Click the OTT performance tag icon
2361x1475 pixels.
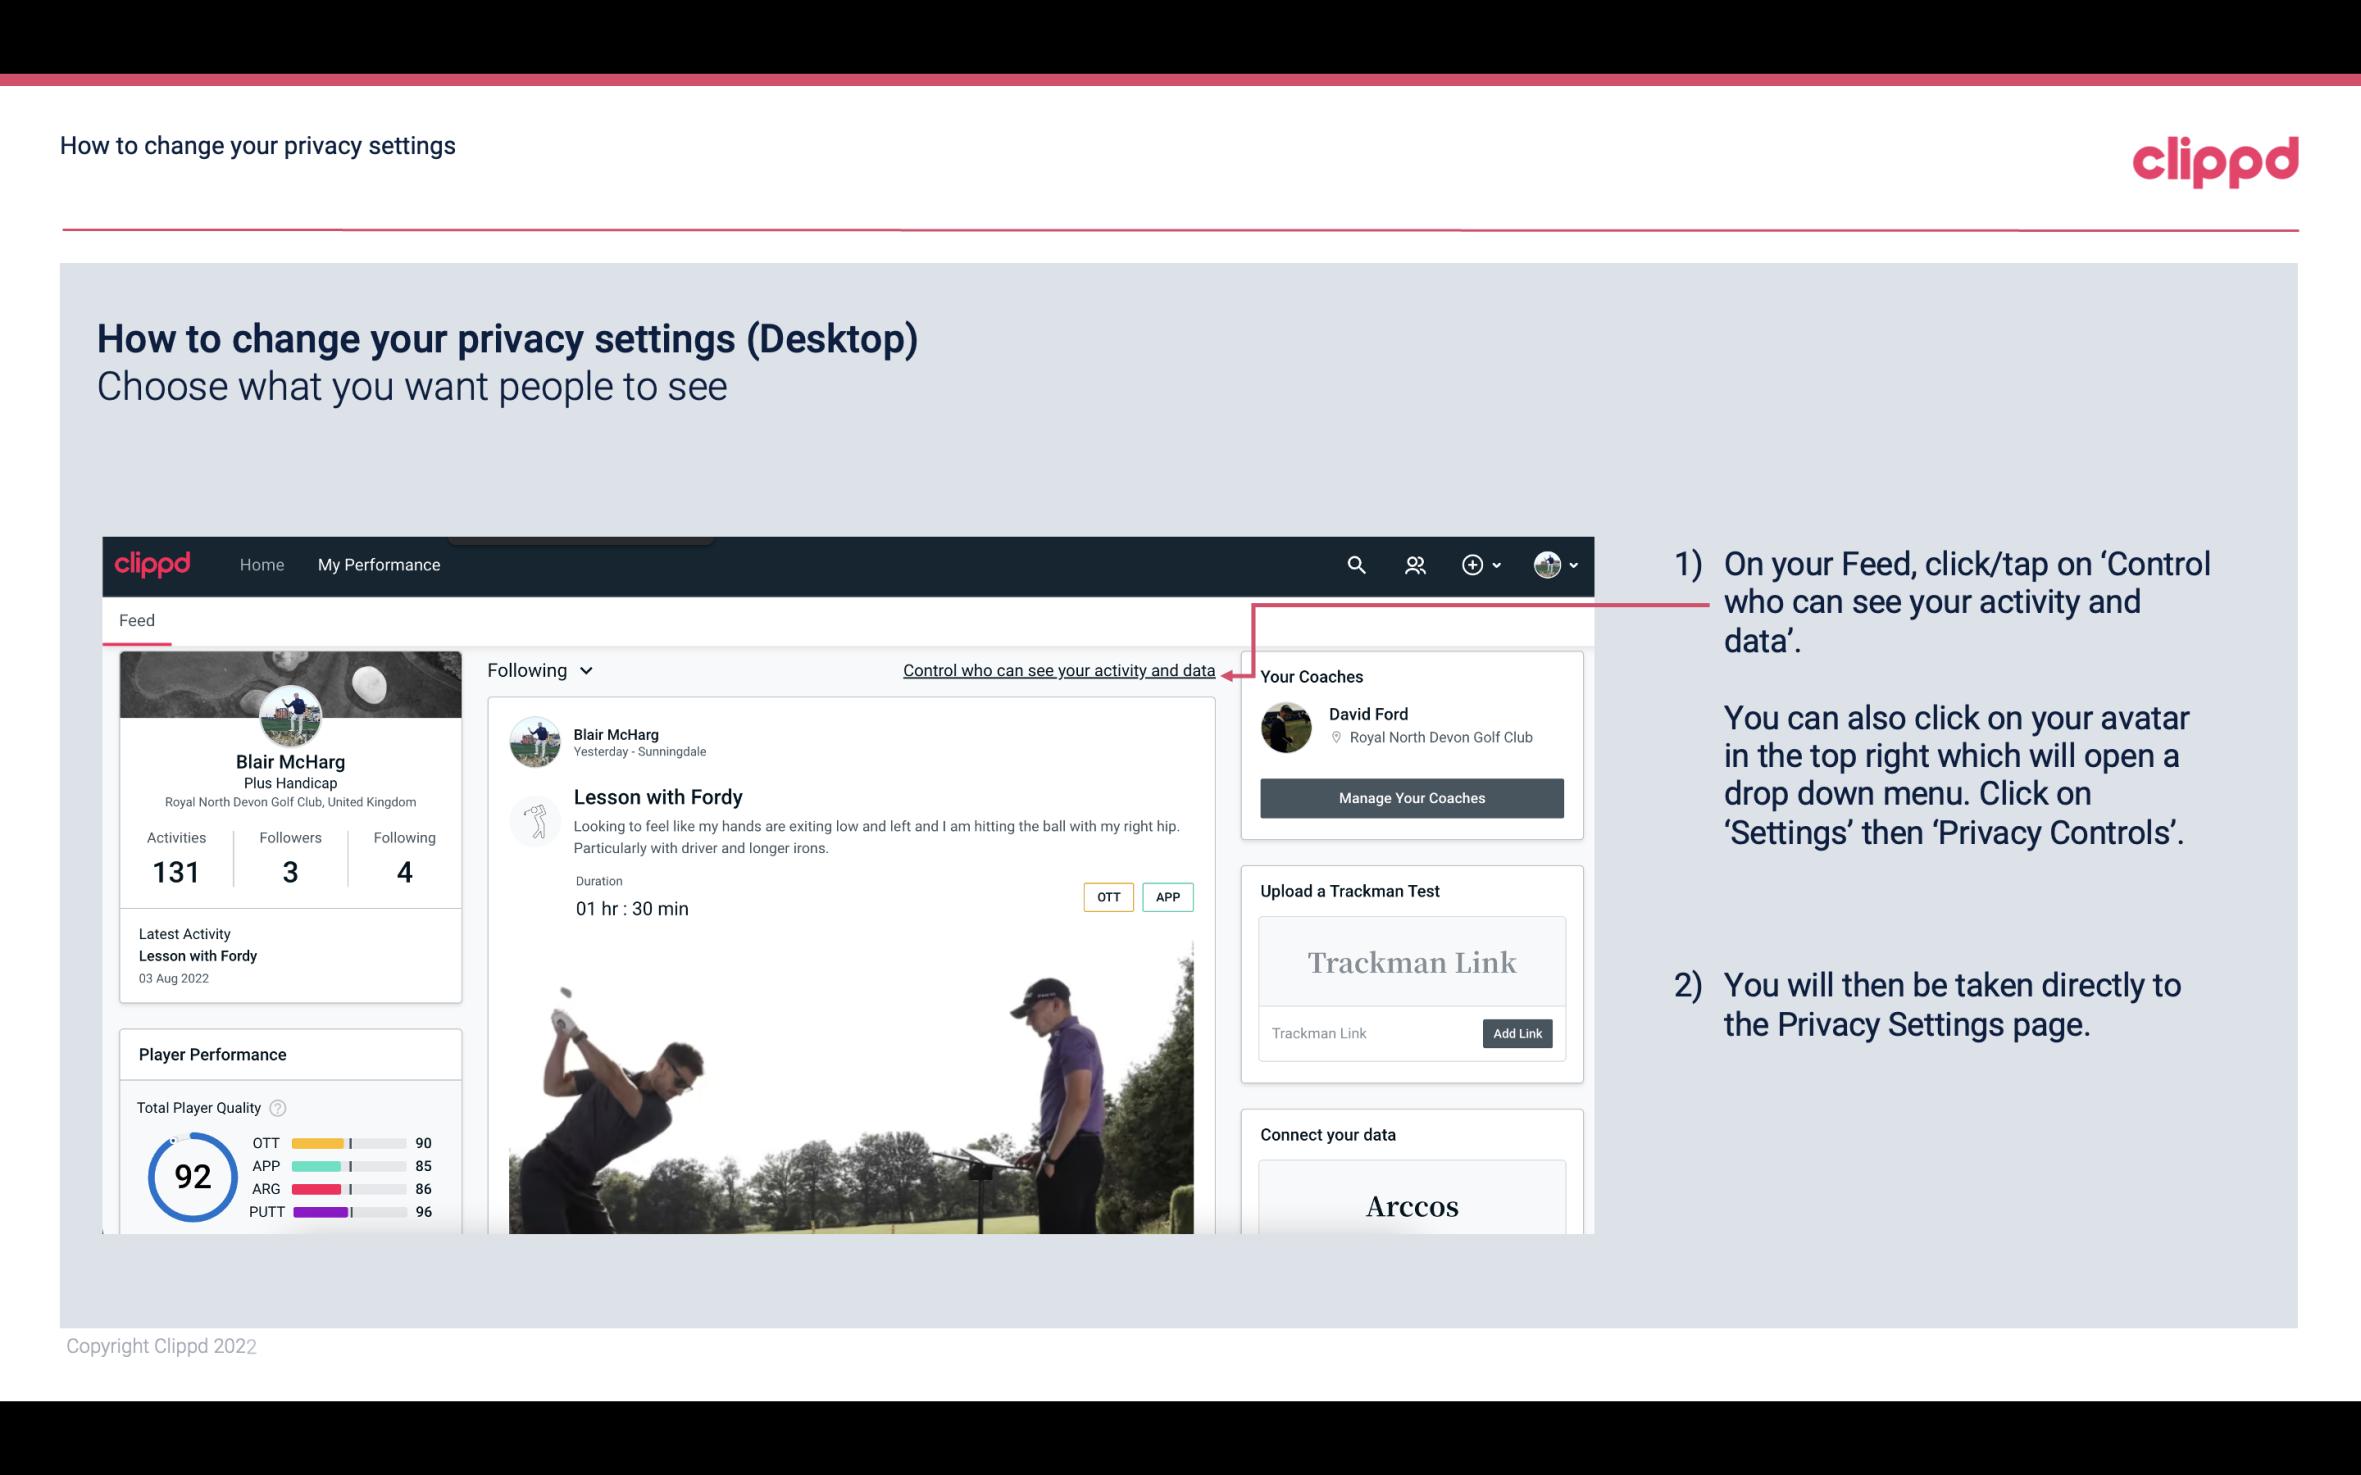point(1107,896)
